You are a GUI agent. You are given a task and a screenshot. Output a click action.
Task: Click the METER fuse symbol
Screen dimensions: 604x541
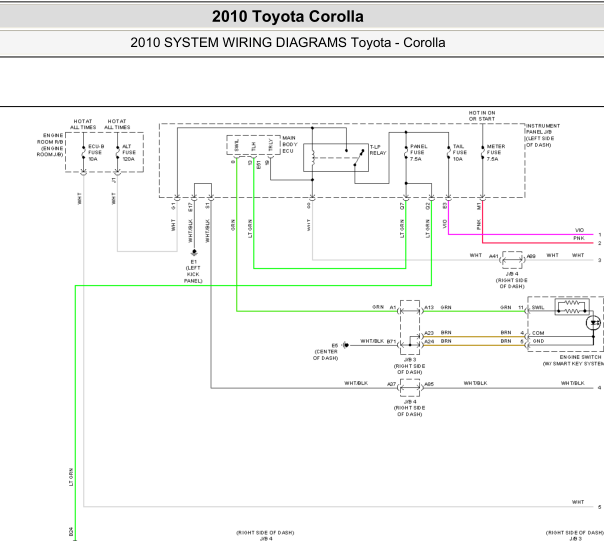[x=482, y=152]
